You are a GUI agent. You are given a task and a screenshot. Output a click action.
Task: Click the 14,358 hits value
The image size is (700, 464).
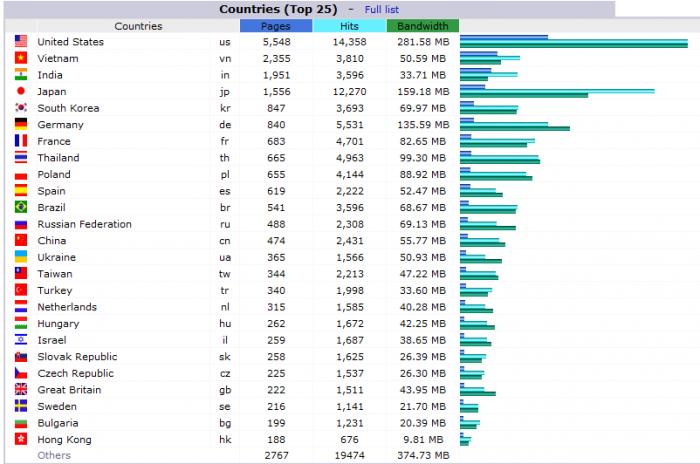(x=349, y=42)
